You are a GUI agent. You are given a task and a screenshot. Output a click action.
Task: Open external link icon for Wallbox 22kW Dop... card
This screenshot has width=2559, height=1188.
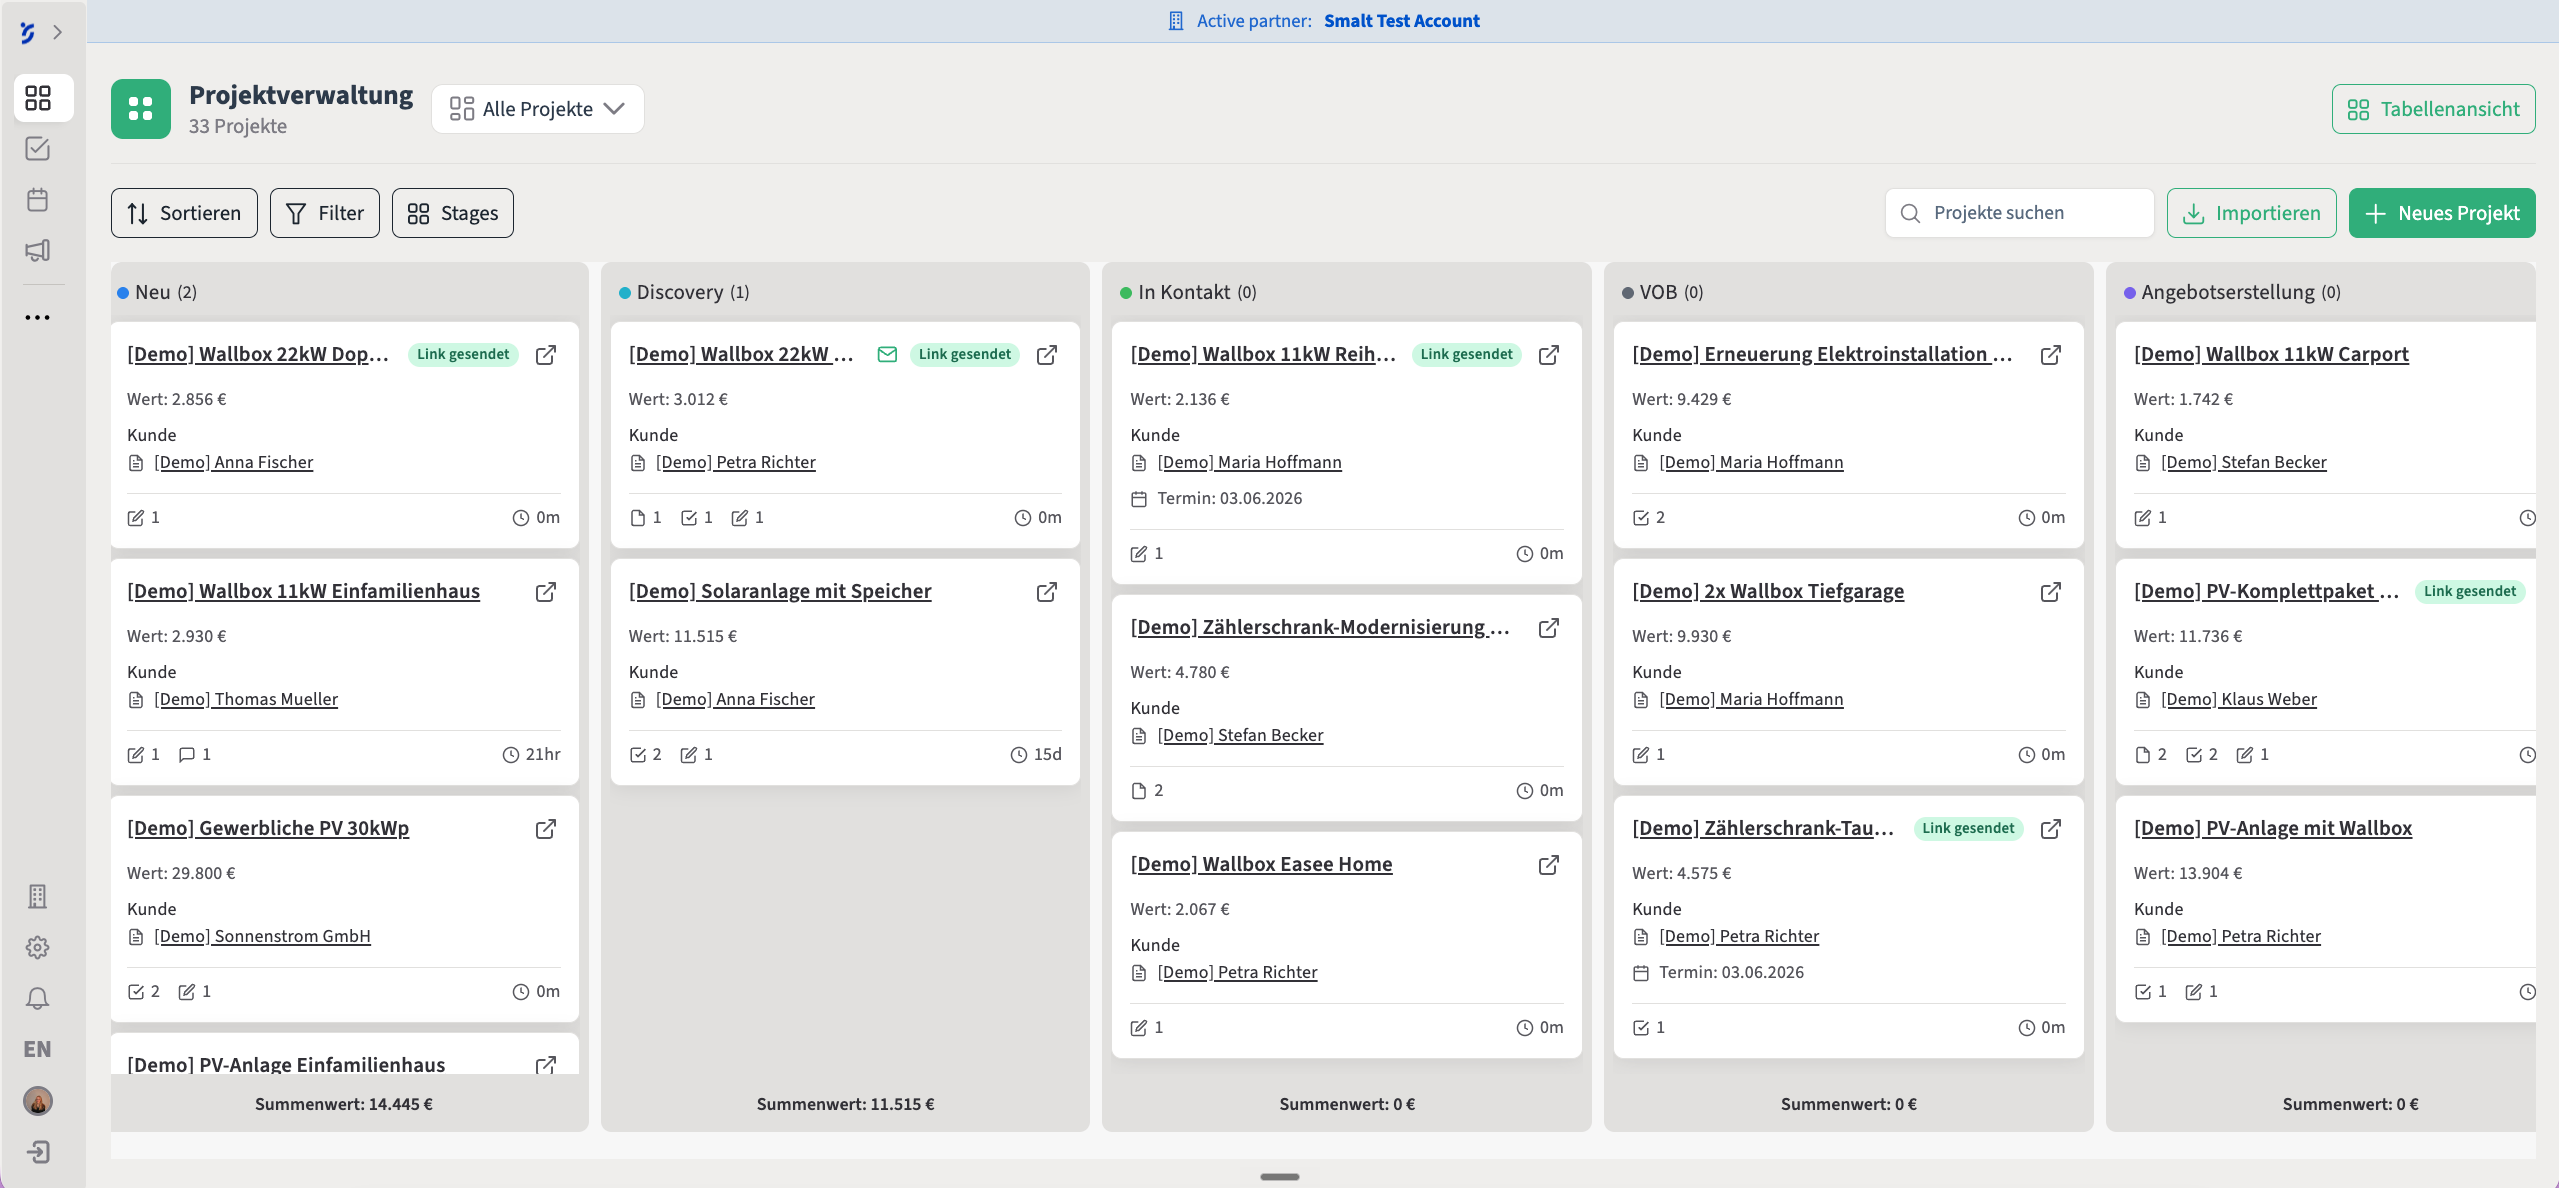(546, 355)
